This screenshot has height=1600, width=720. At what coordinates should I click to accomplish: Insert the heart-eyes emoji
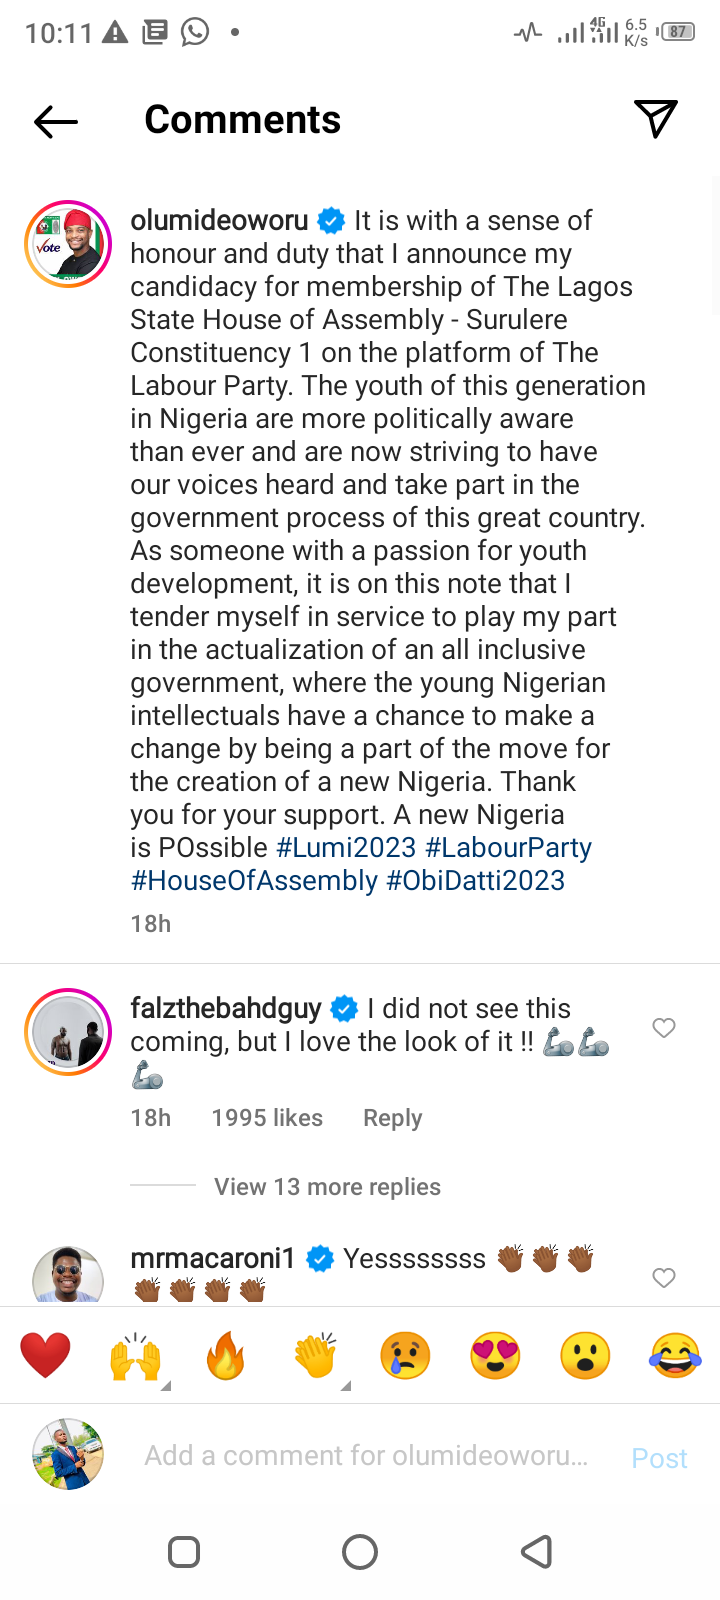click(x=495, y=1356)
